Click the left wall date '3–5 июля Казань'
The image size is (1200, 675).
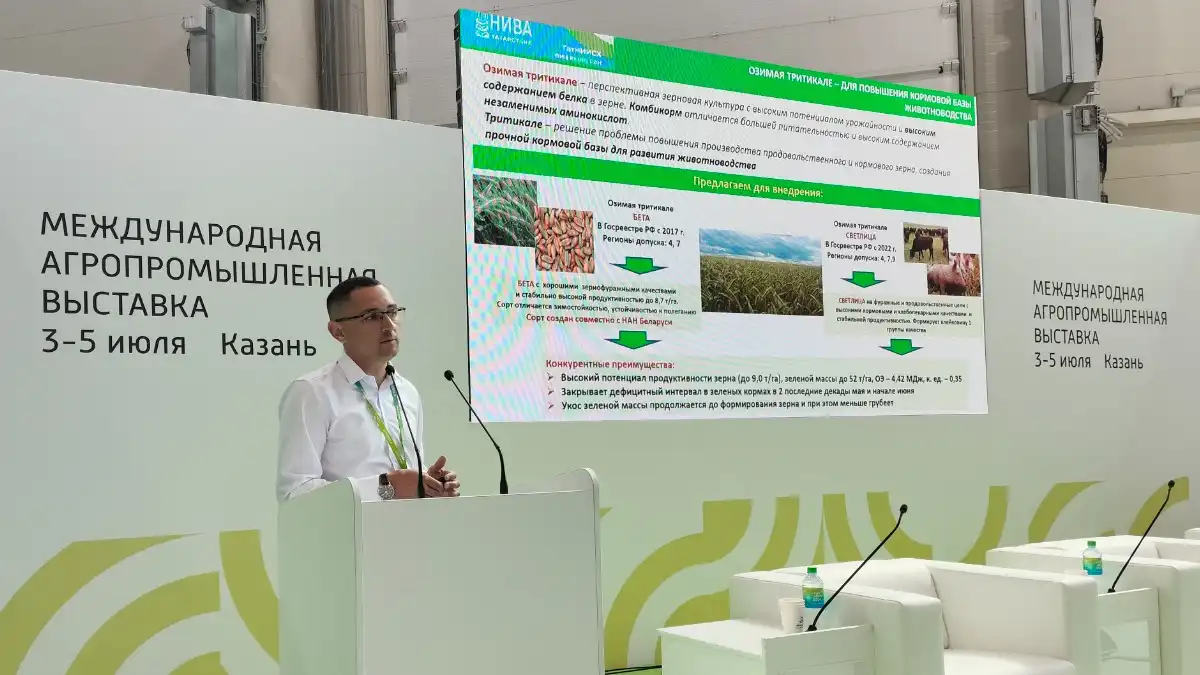pyautogui.click(x=179, y=345)
